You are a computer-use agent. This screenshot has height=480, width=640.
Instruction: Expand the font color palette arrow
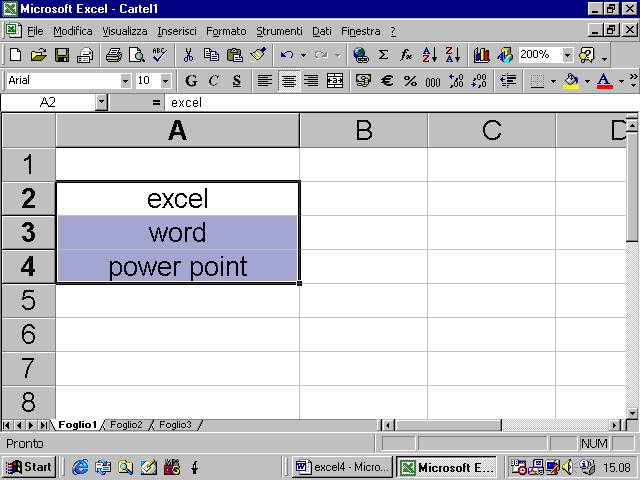[x=621, y=81]
